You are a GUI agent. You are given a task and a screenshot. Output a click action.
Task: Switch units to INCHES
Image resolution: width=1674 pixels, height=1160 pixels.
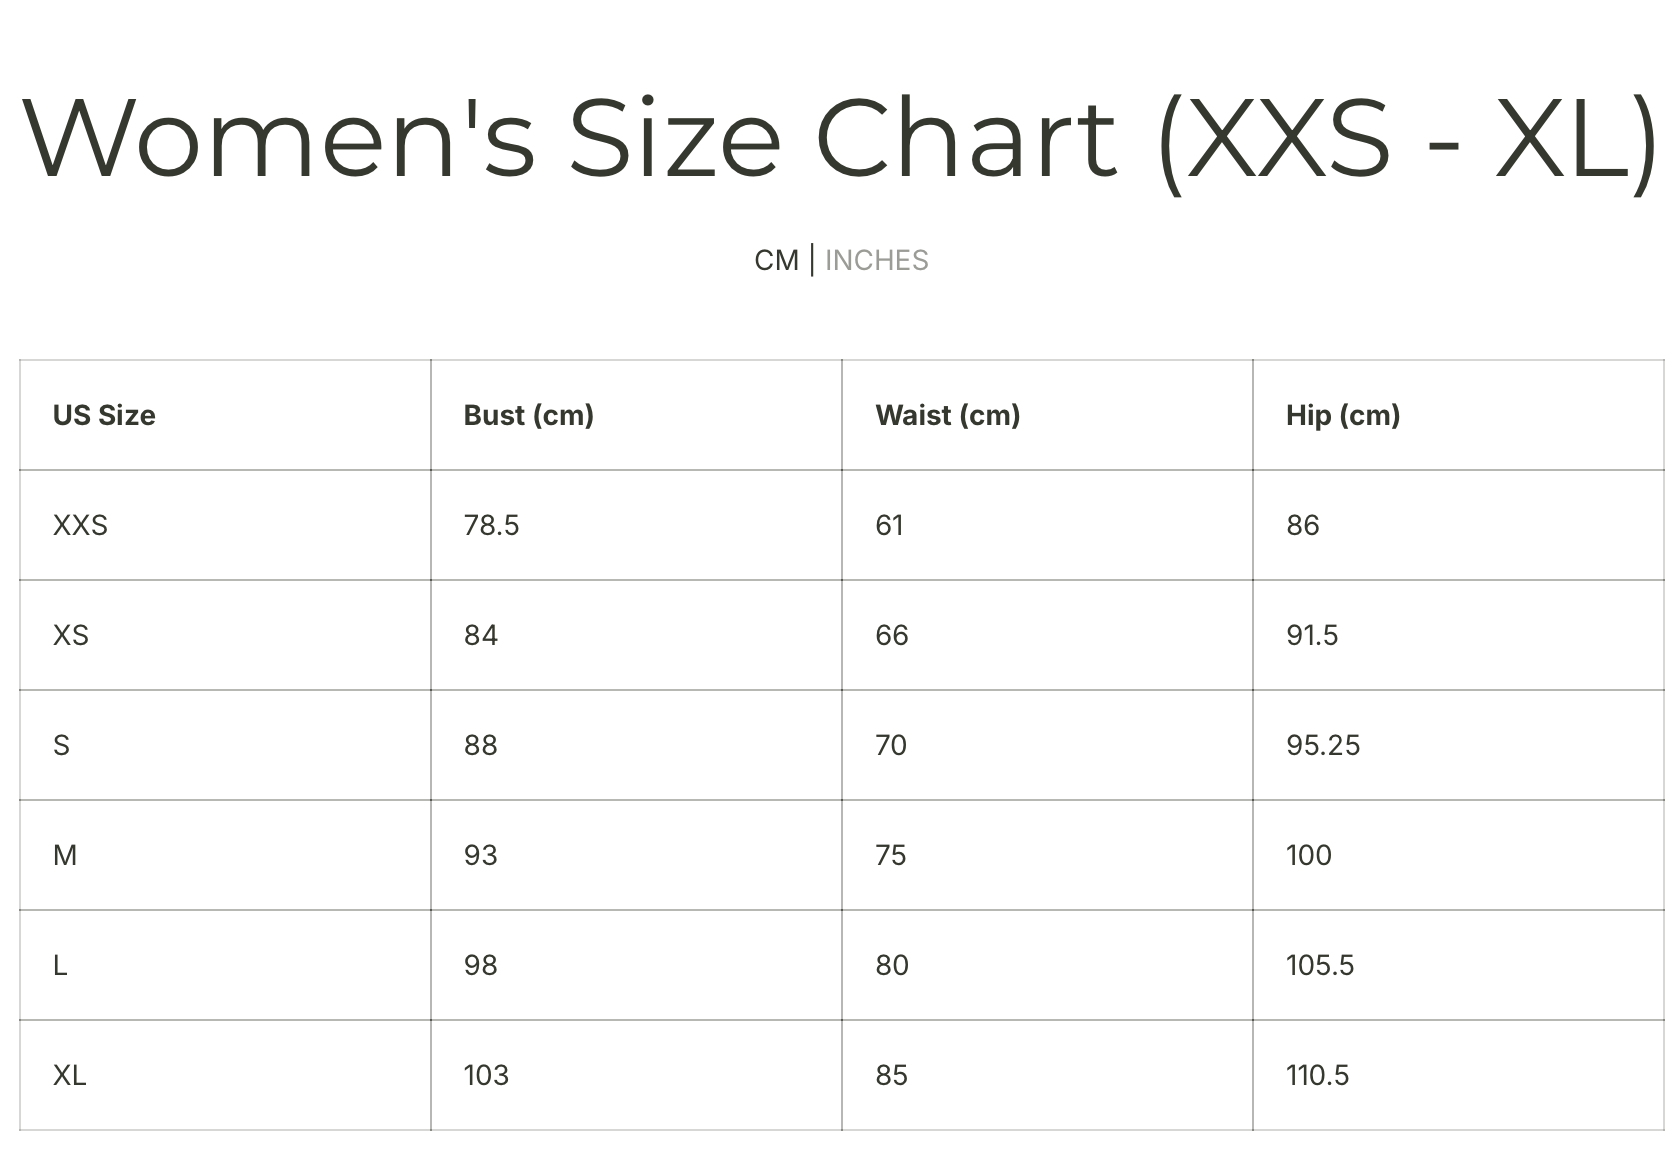pos(876,260)
